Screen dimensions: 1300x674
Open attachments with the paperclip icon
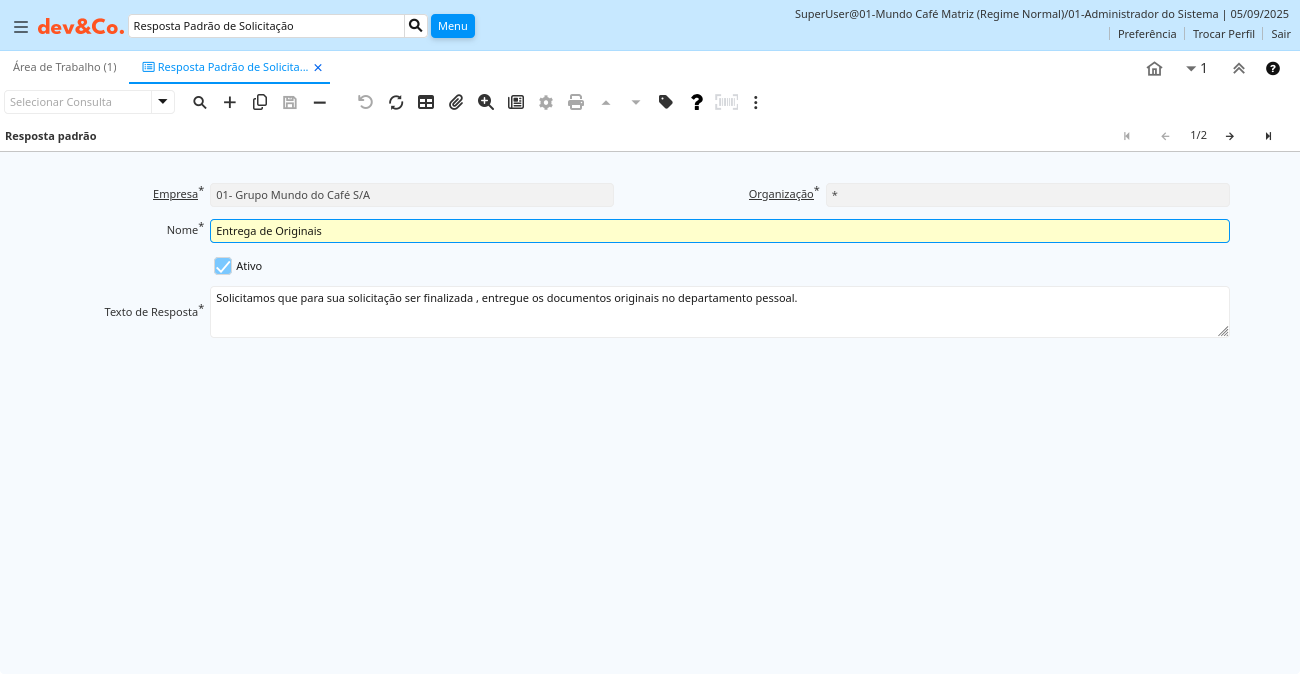456,102
